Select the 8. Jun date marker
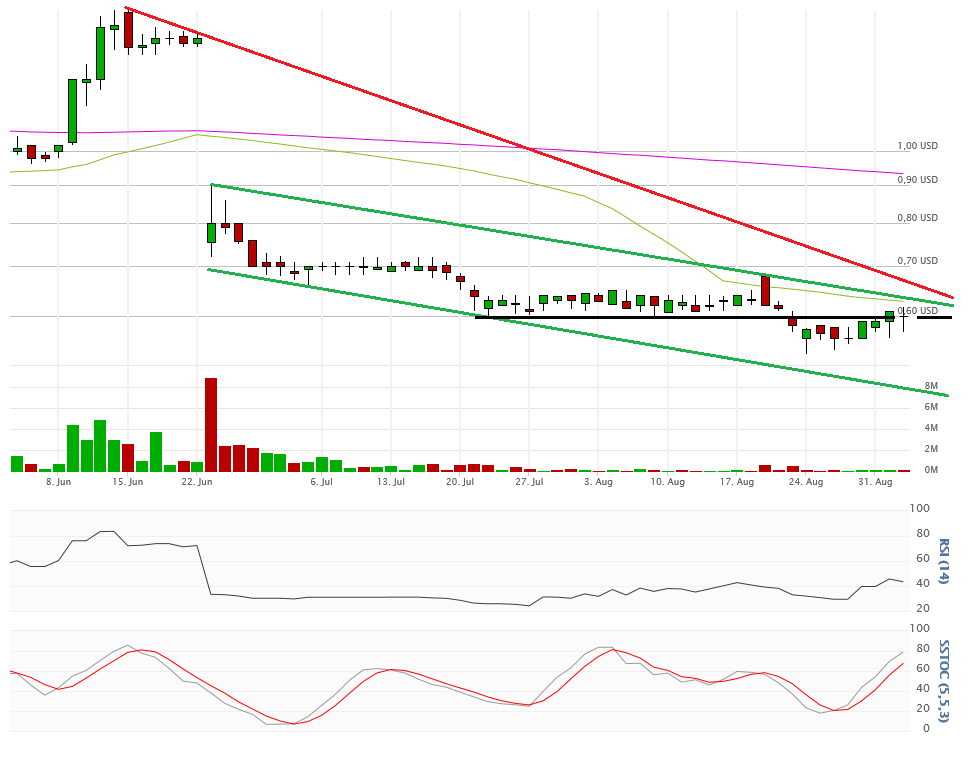The image size is (968, 765). click(58, 482)
